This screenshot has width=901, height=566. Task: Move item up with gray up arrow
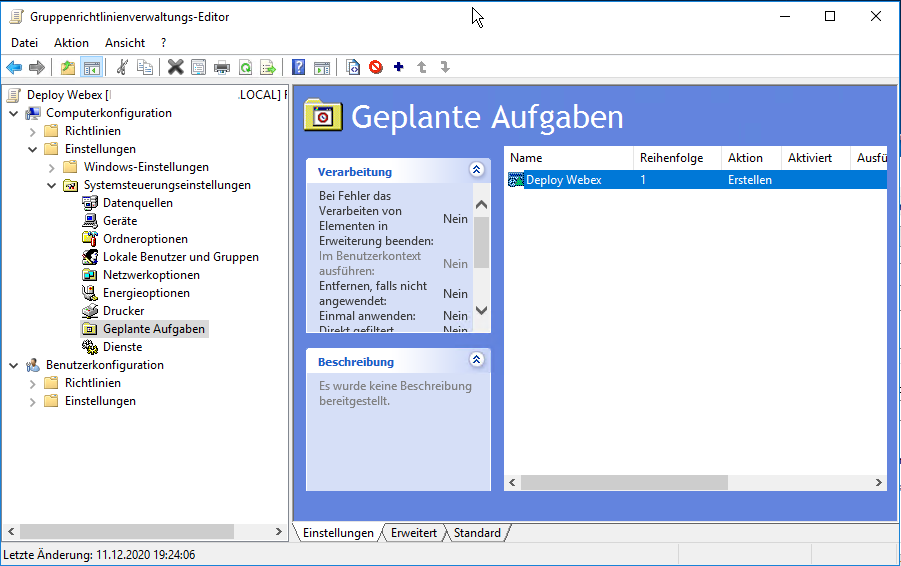point(422,67)
